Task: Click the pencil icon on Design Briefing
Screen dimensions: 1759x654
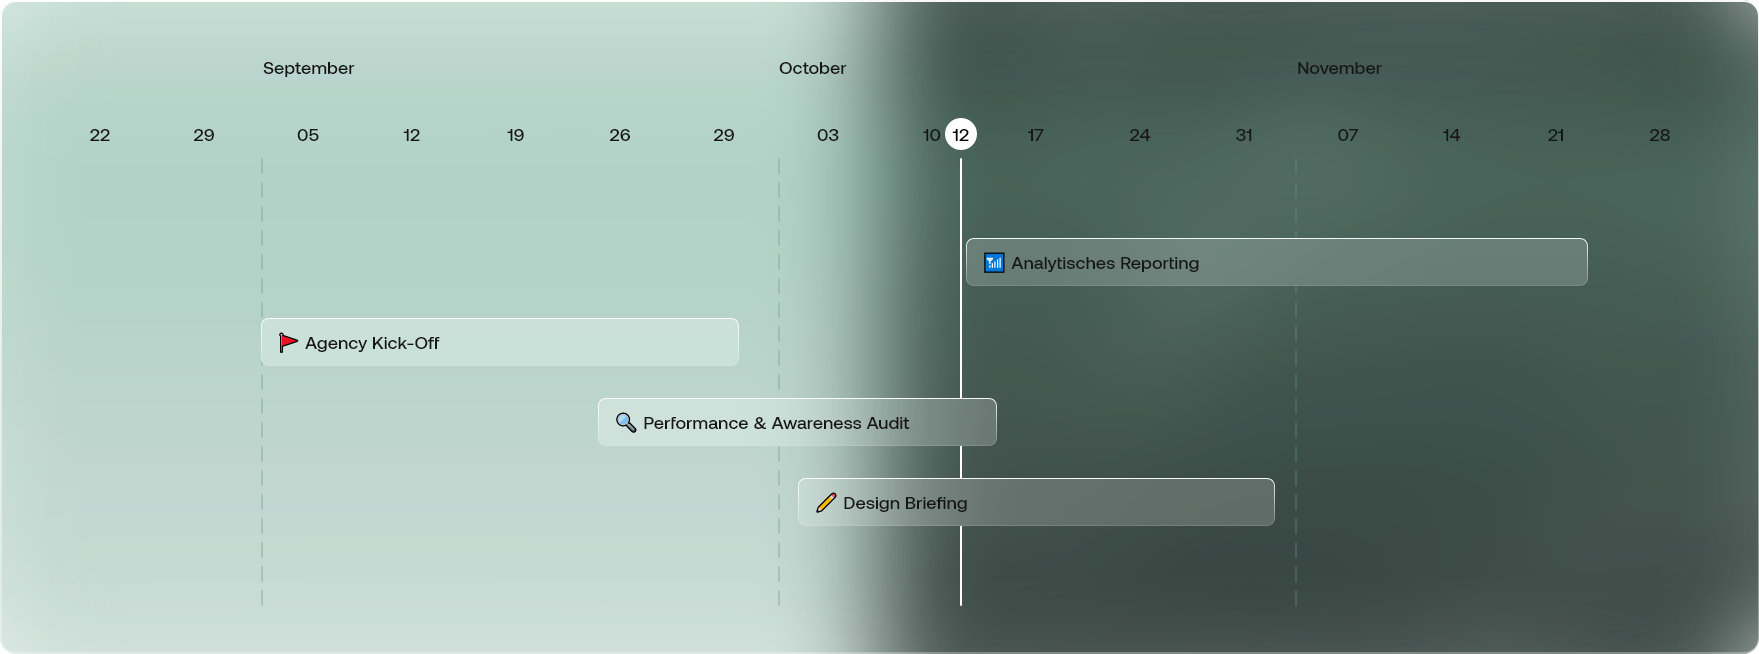Action: (x=825, y=503)
